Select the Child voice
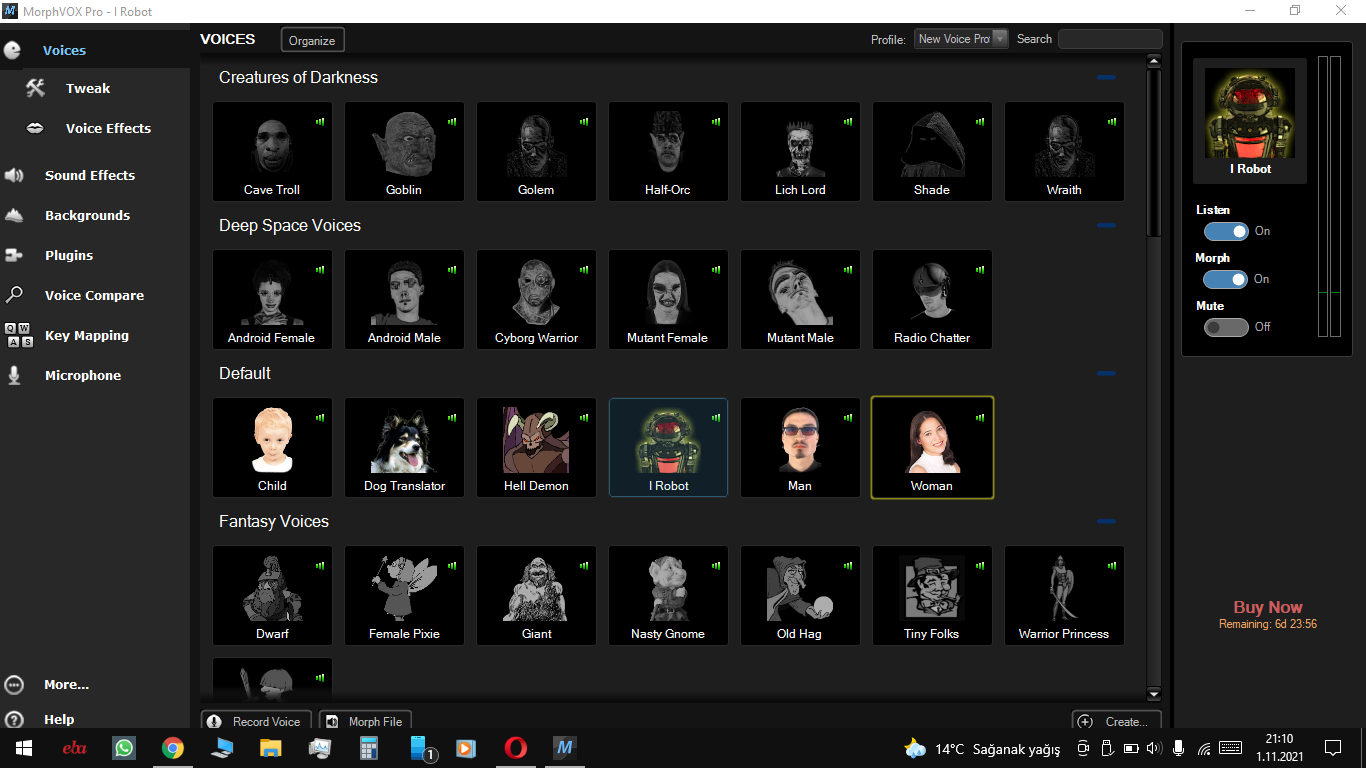 [272, 447]
